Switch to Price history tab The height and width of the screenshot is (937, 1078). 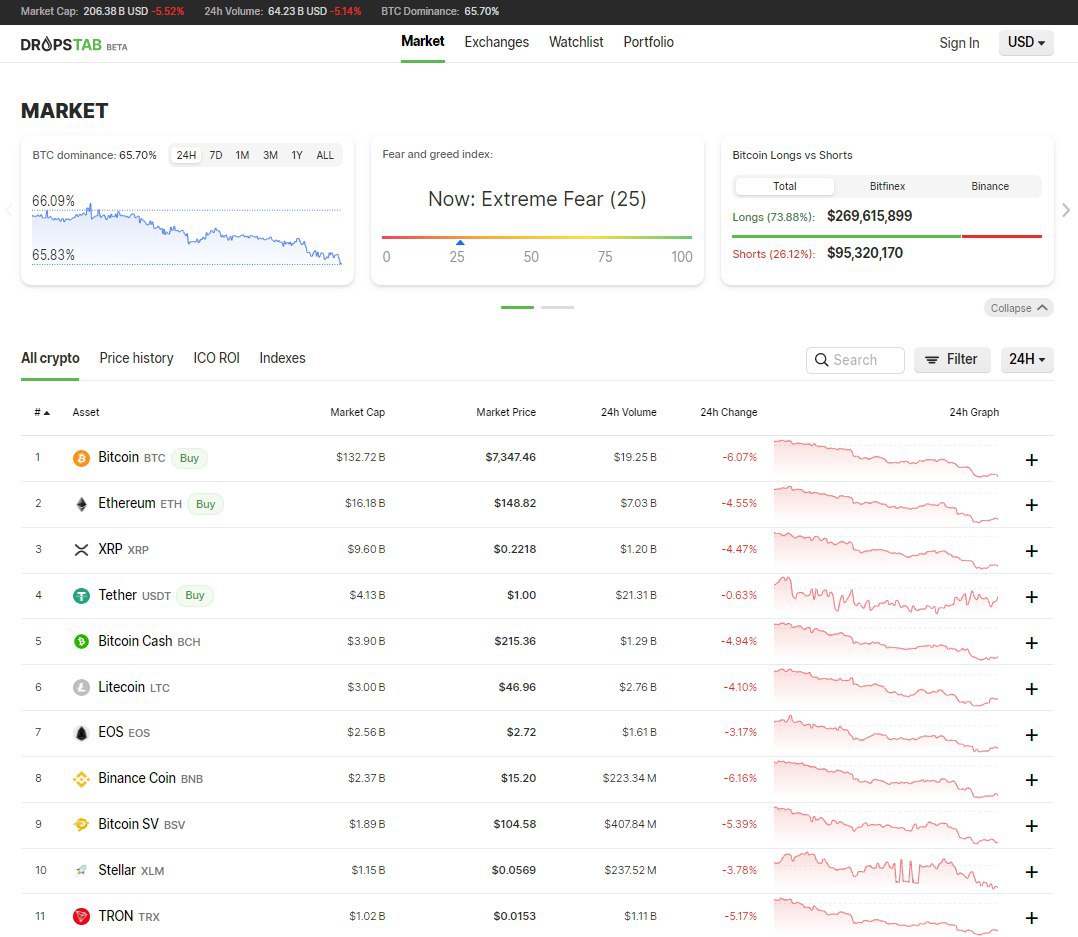pos(136,358)
